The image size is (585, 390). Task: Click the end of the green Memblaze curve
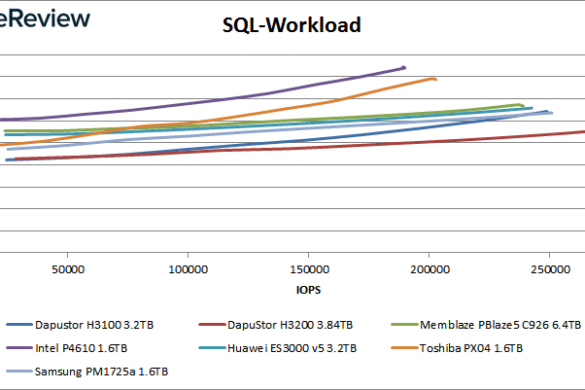coord(521,105)
